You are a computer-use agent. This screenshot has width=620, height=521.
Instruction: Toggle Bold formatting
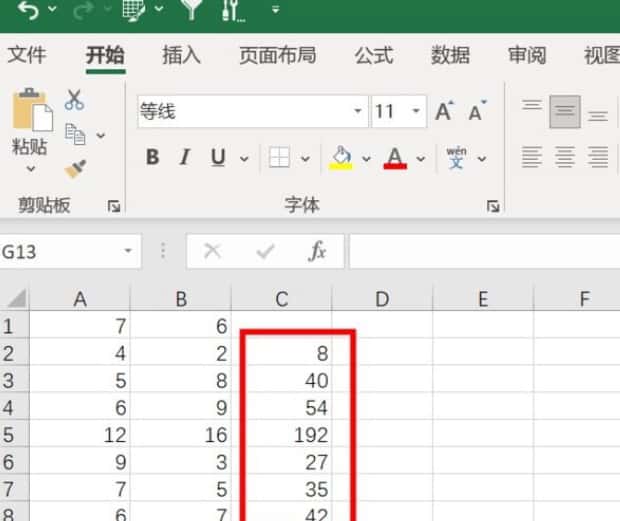click(152, 158)
